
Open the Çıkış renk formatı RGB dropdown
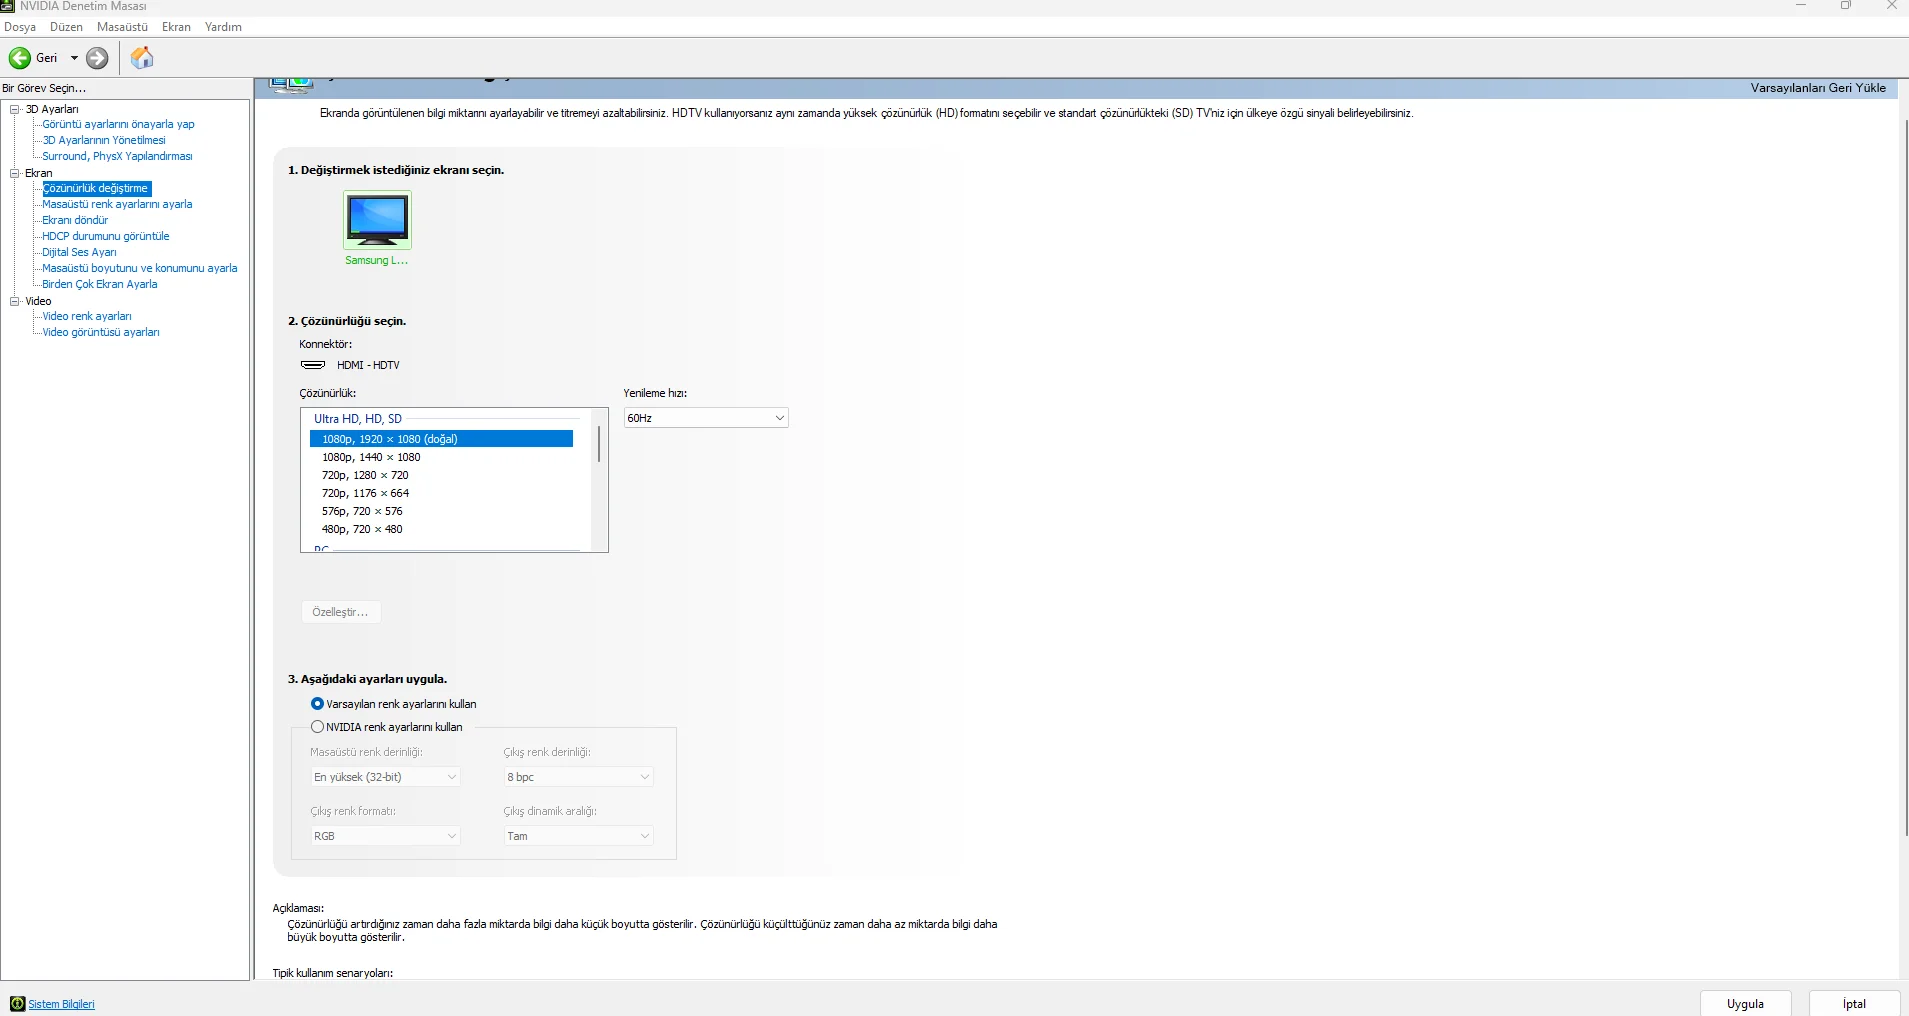tap(385, 836)
